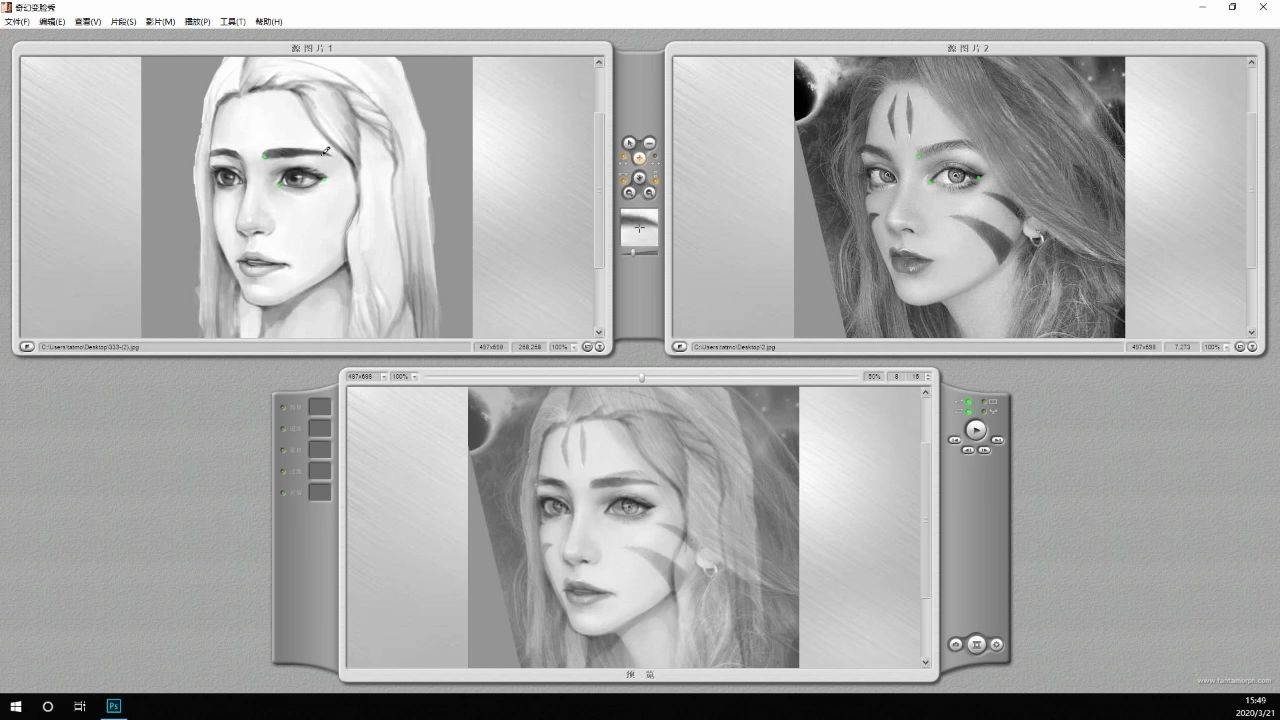Open the 帮助(H) menu
Viewport: 1280px width, 720px height.
point(269,22)
